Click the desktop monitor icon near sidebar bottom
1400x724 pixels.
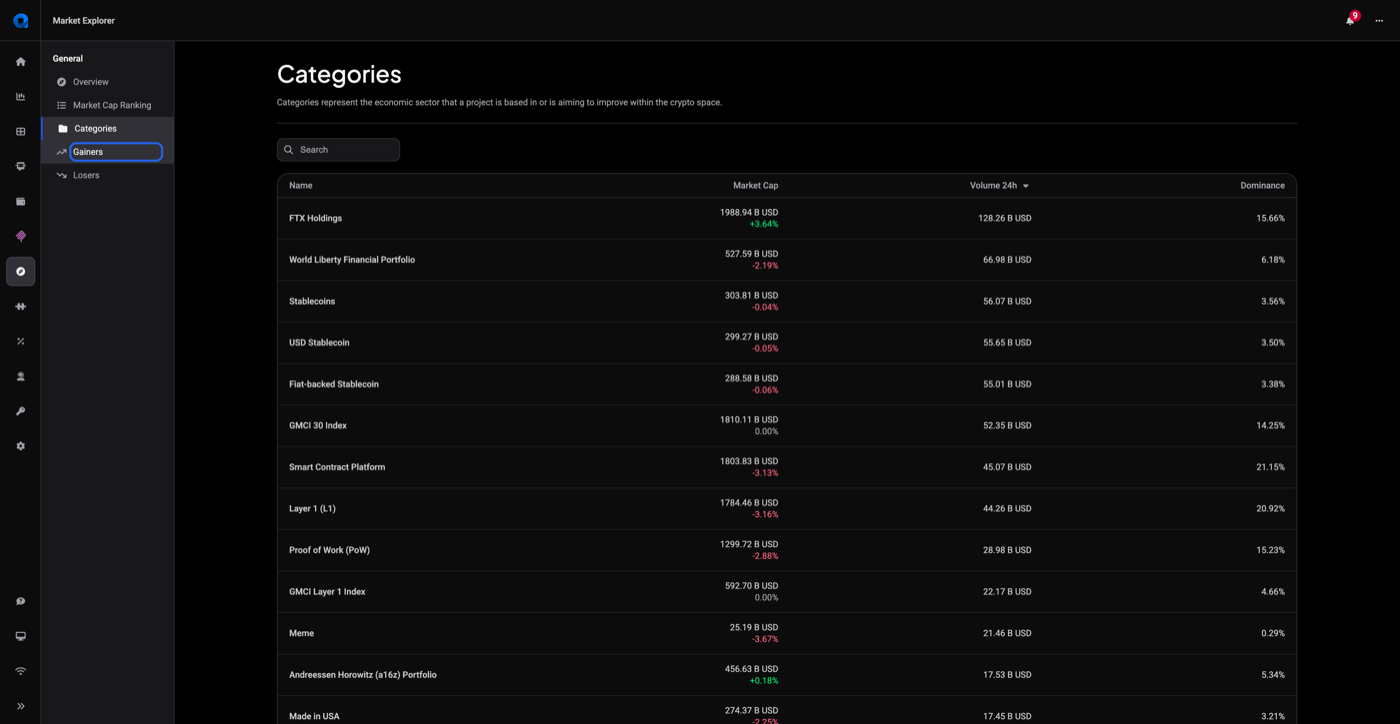[x=20, y=637]
